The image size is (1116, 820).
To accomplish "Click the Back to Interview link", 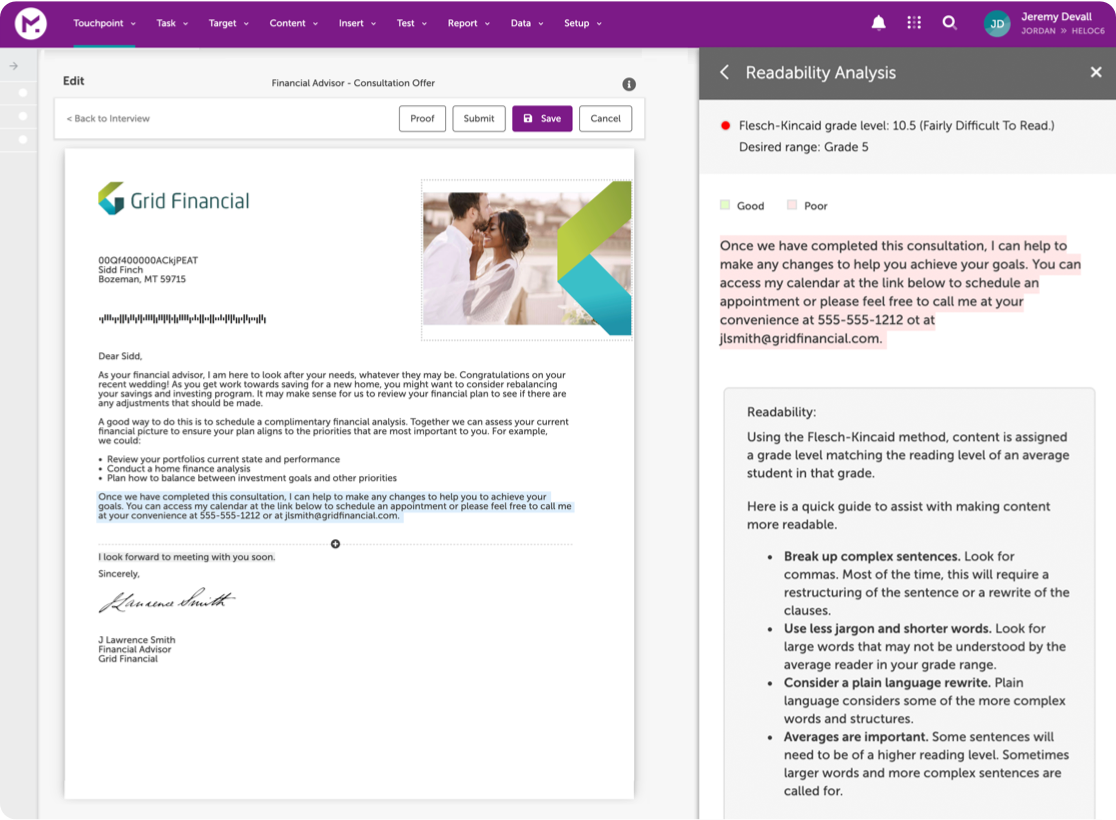I will [x=108, y=118].
